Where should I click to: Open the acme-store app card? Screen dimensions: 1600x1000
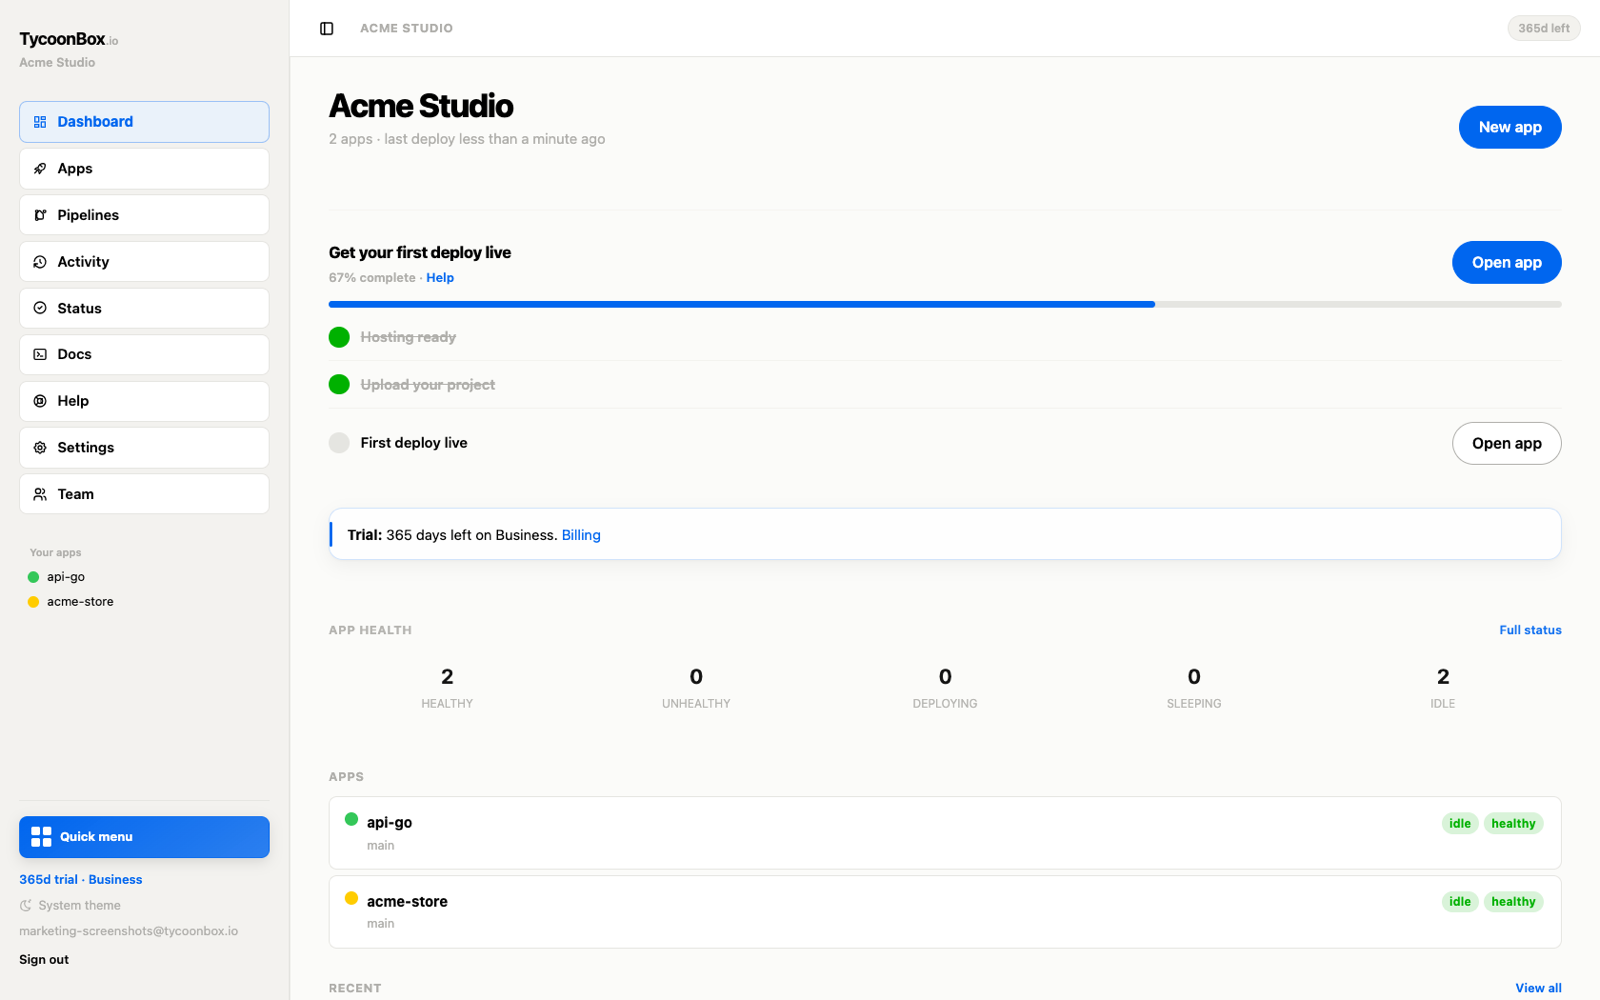pyautogui.click(x=945, y=912)
